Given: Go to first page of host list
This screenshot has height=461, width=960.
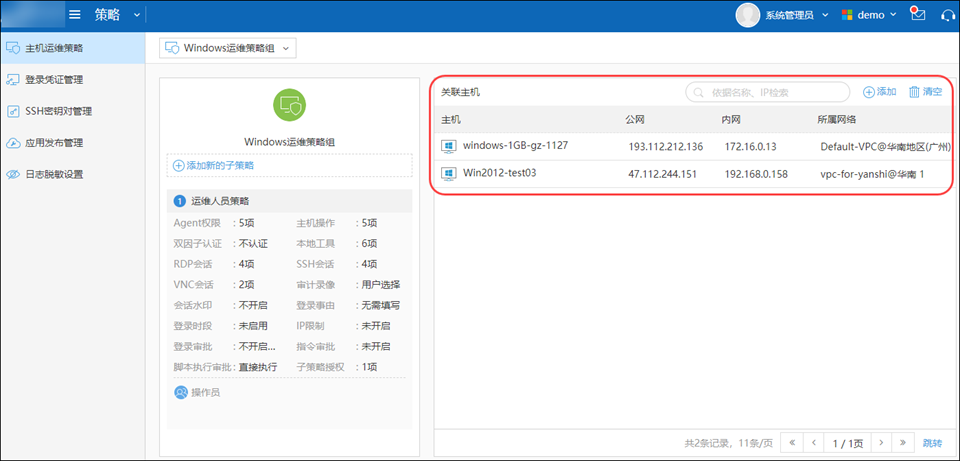Looking at the screenshot, I should [x=792, y=442].
